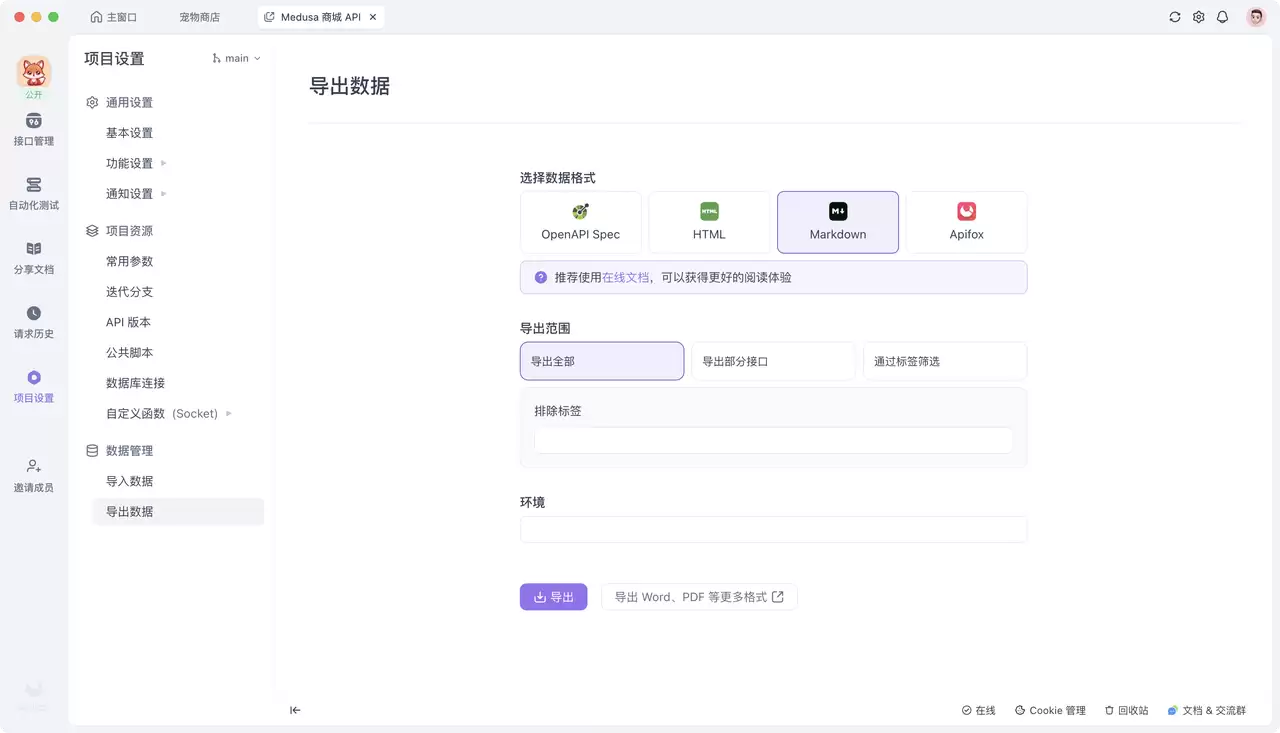
Task: Click the user avatar top right
Action: [x=1256, y=17]
